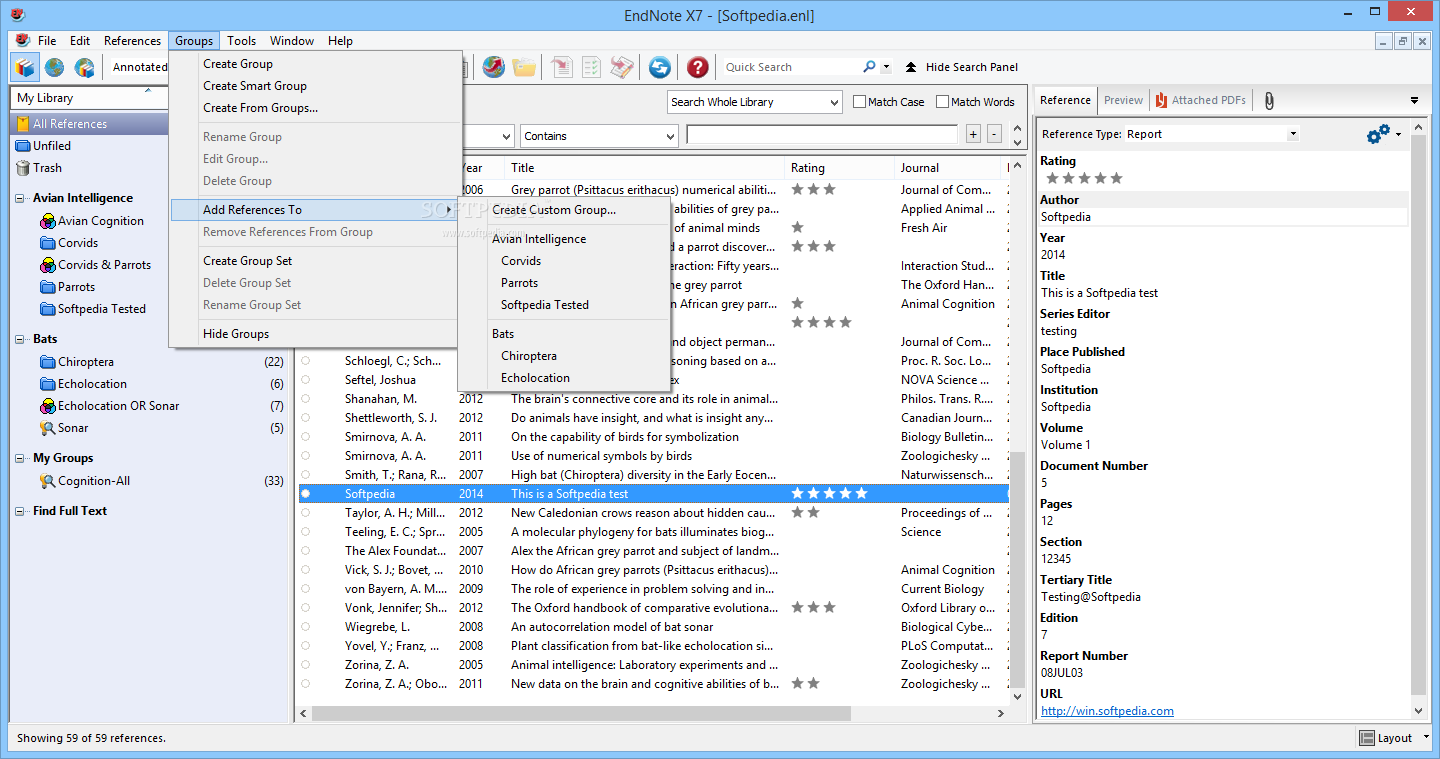Toggle read status dot for Shettleworth row
The width and height of the screenshot is (1440, 759).
pyautogui.click(x=305, y=418)
